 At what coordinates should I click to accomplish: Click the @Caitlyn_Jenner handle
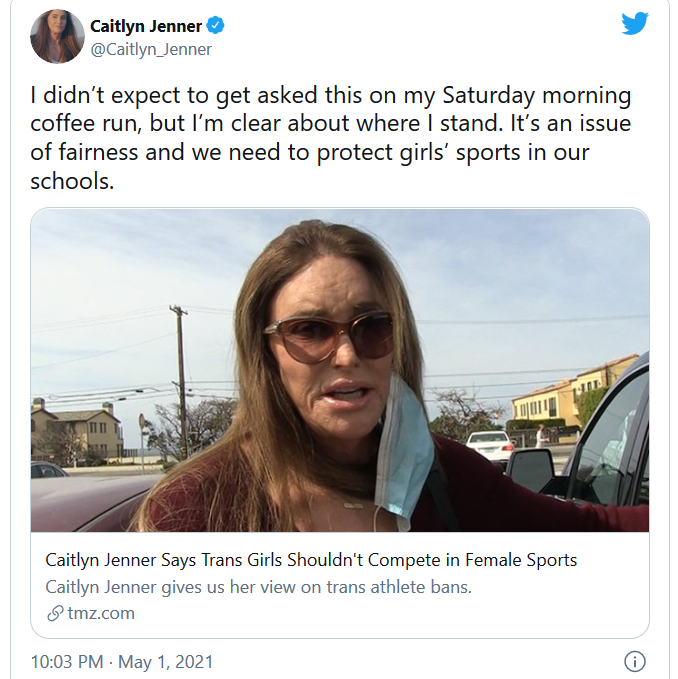(x=150, y=49)
